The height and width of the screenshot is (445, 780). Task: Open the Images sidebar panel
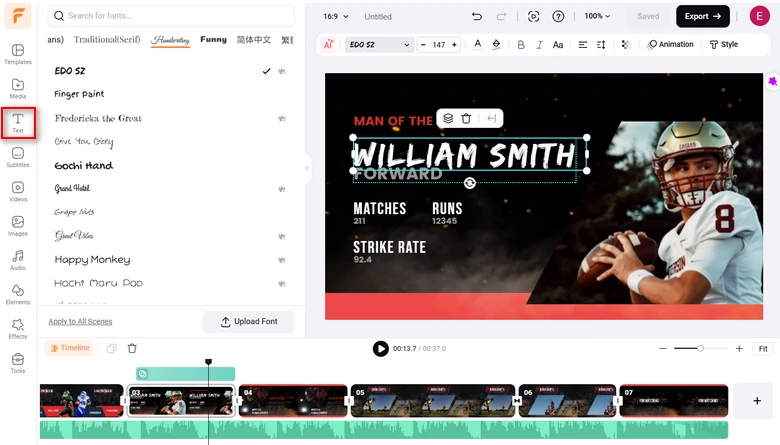(x=18, y=226)
